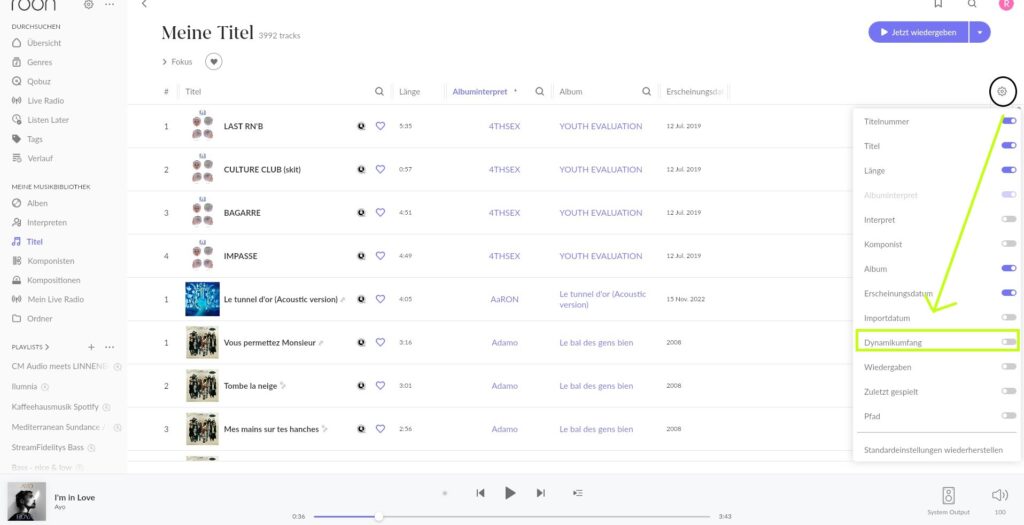Click the System Output speaker icon
The image size is (1024, 525).
[948, 496]
